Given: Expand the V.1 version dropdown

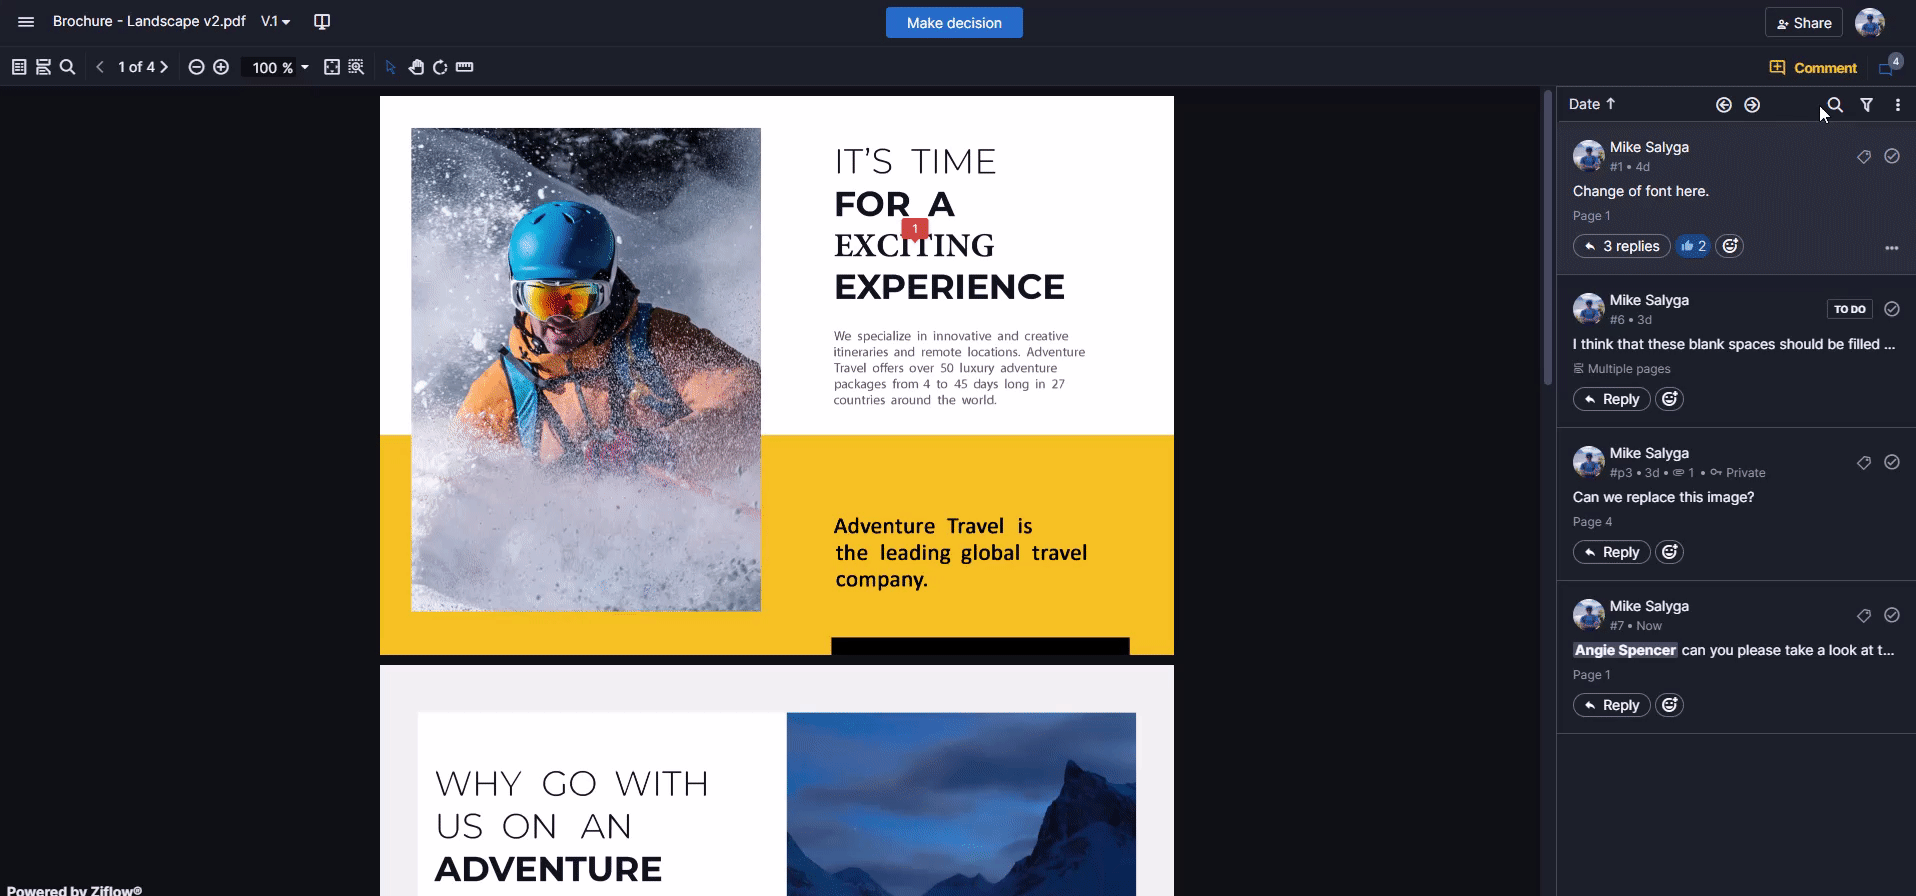Looking at the screenshot, I should click(276, 22).
